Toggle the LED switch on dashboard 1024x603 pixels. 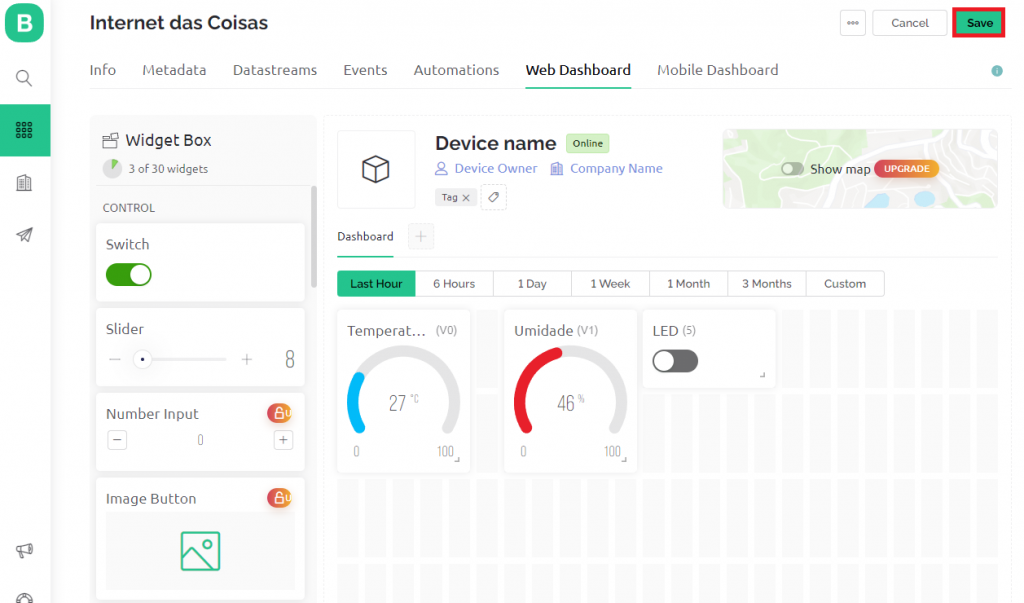[675, 361]
